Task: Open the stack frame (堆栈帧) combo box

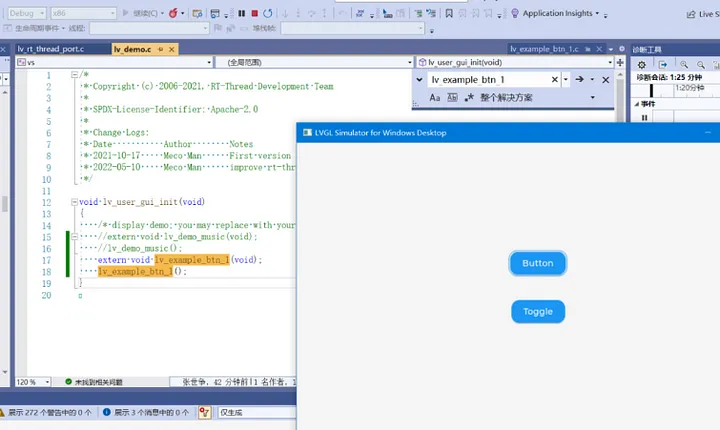Action: coord(352,28)
